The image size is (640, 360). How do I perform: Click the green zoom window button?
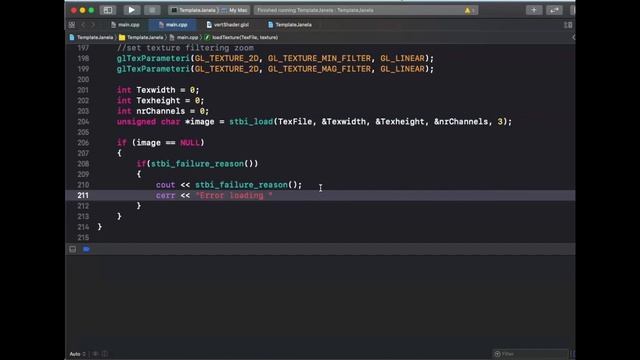tap(91, 10)
